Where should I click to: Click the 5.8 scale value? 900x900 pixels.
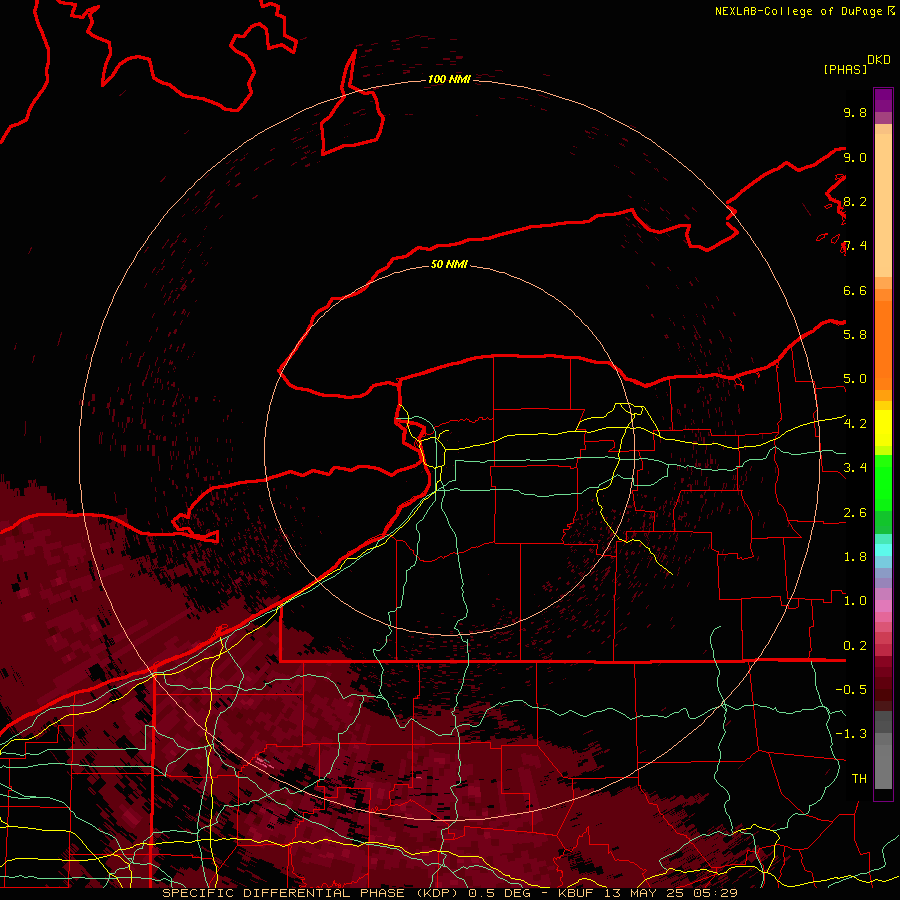tap(855, 335)
